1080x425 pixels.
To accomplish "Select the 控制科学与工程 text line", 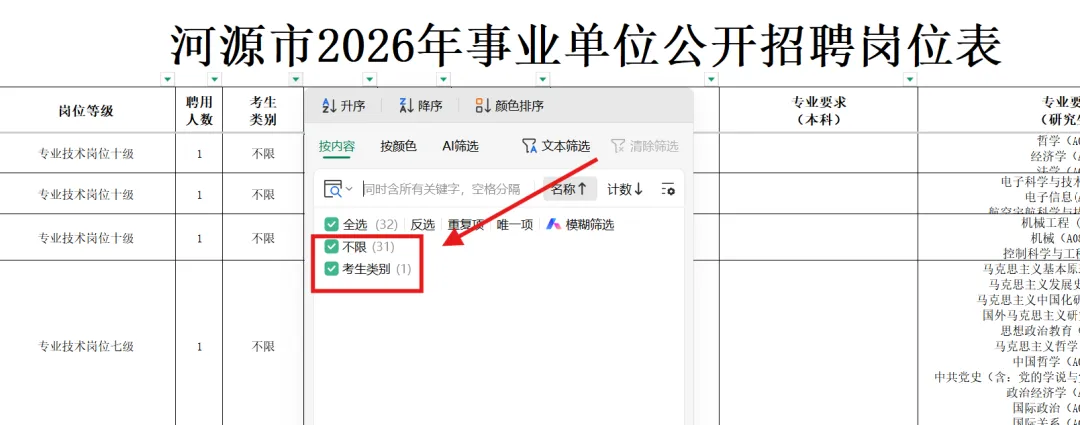I will pos(1041,253).
